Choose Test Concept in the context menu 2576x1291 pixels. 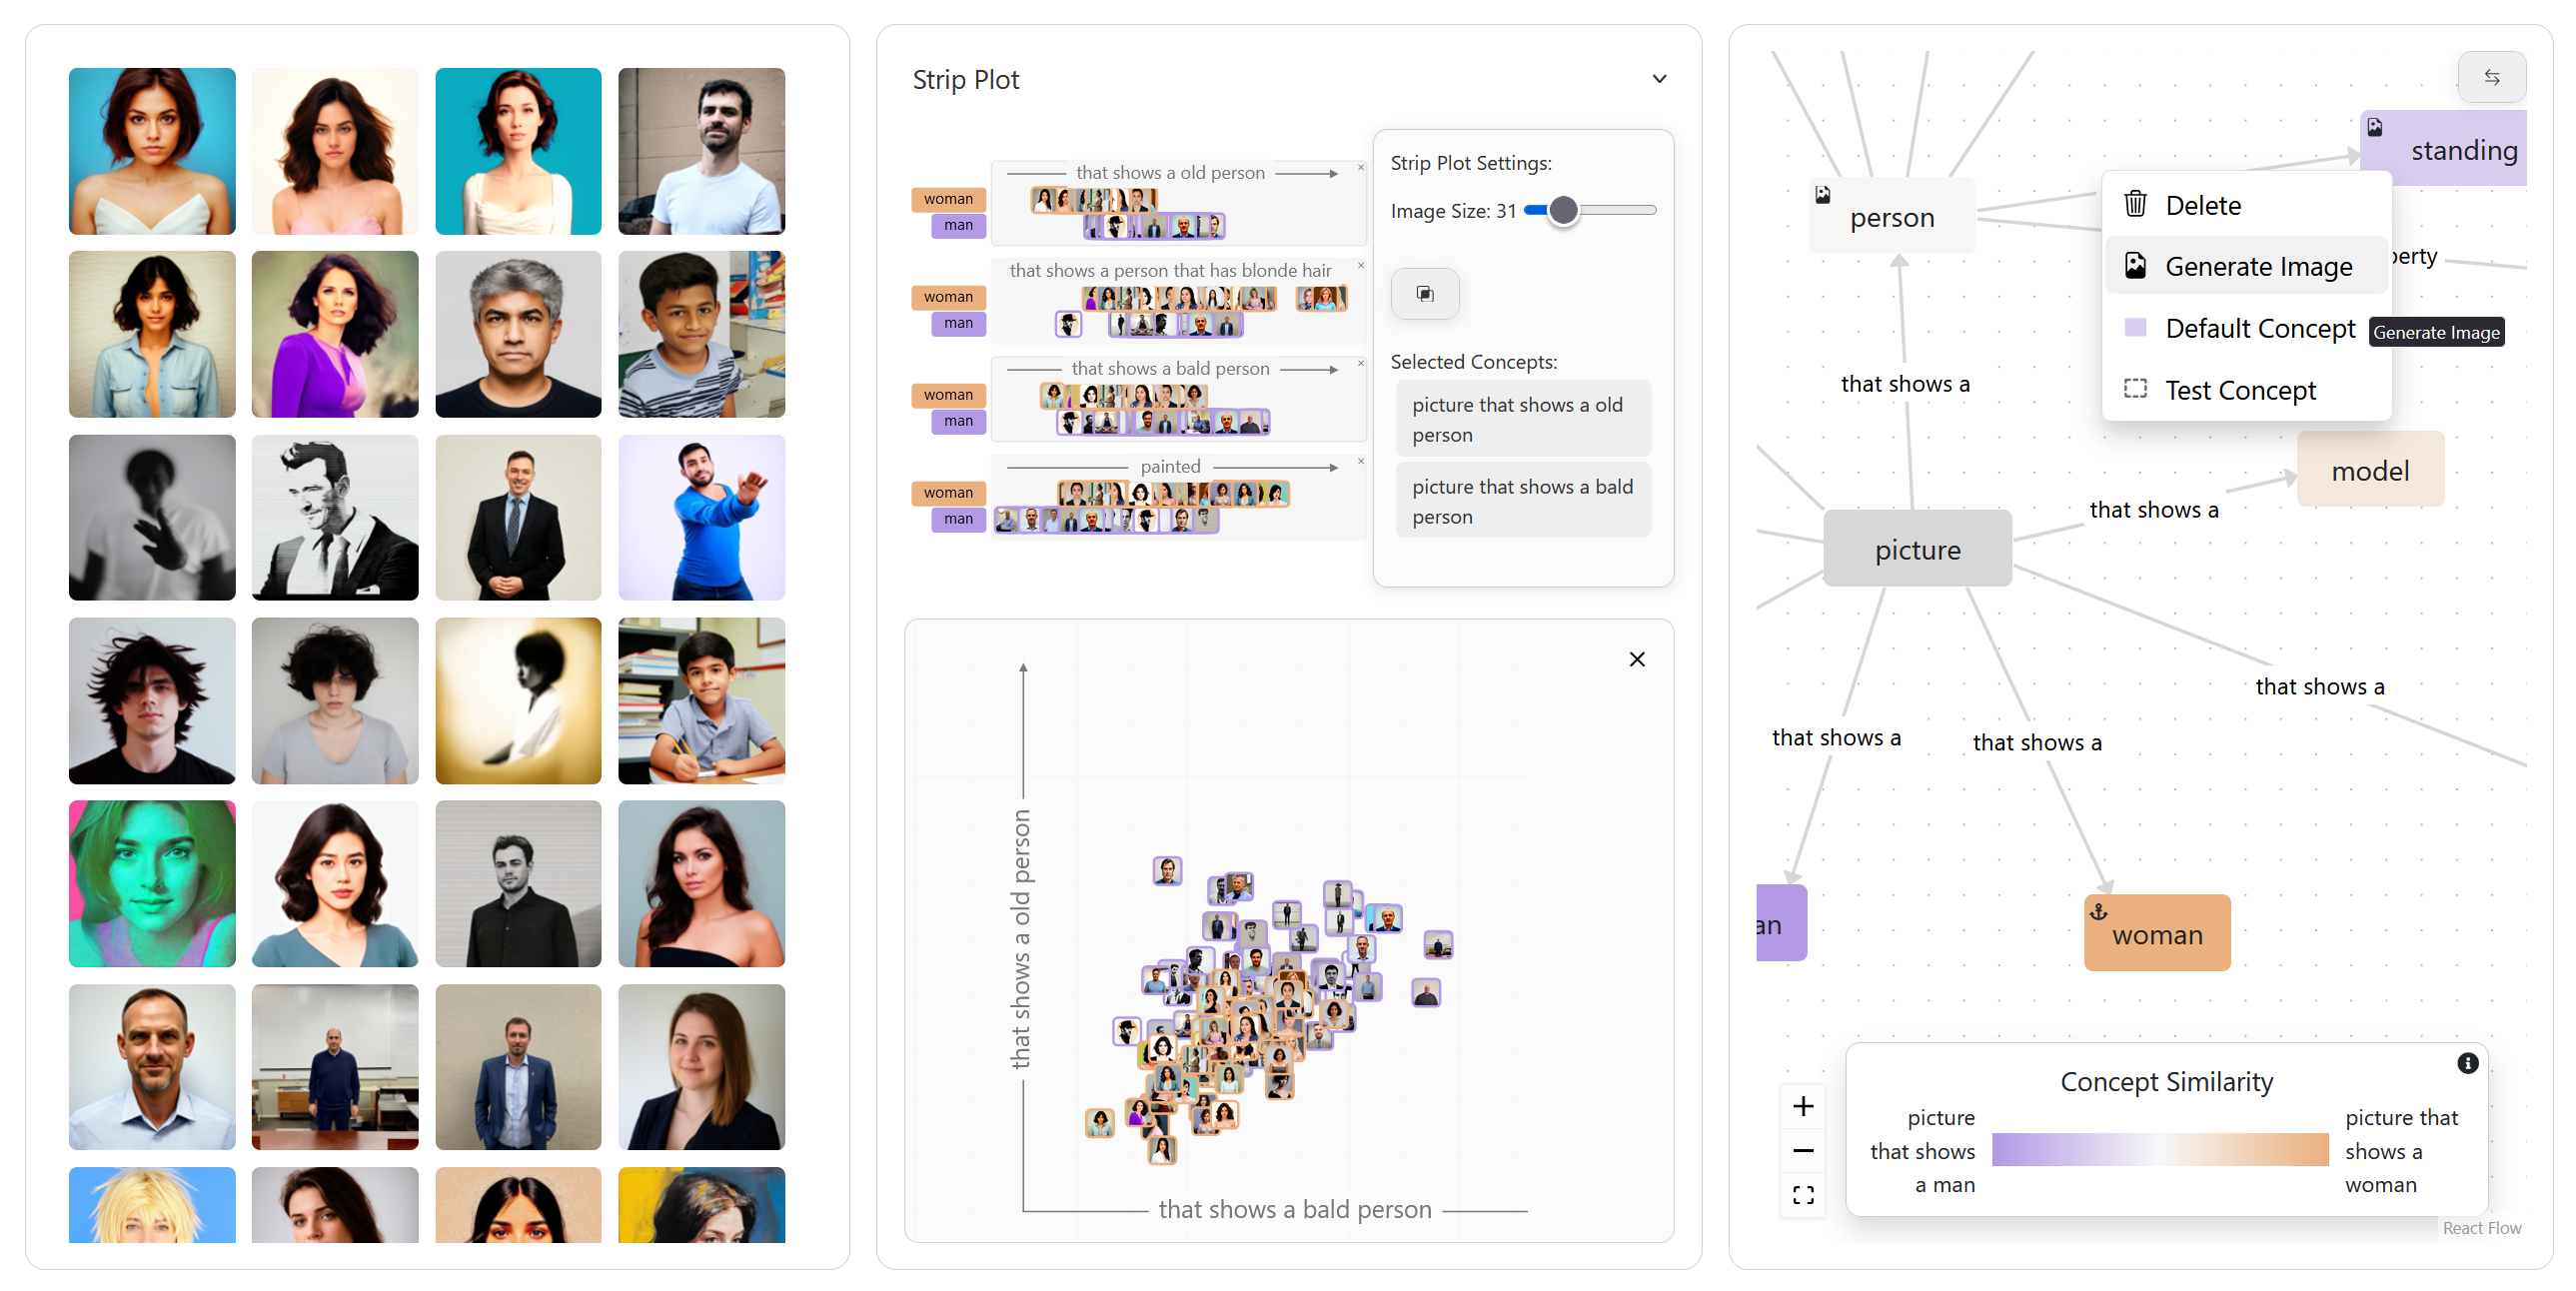[2247, 390]
